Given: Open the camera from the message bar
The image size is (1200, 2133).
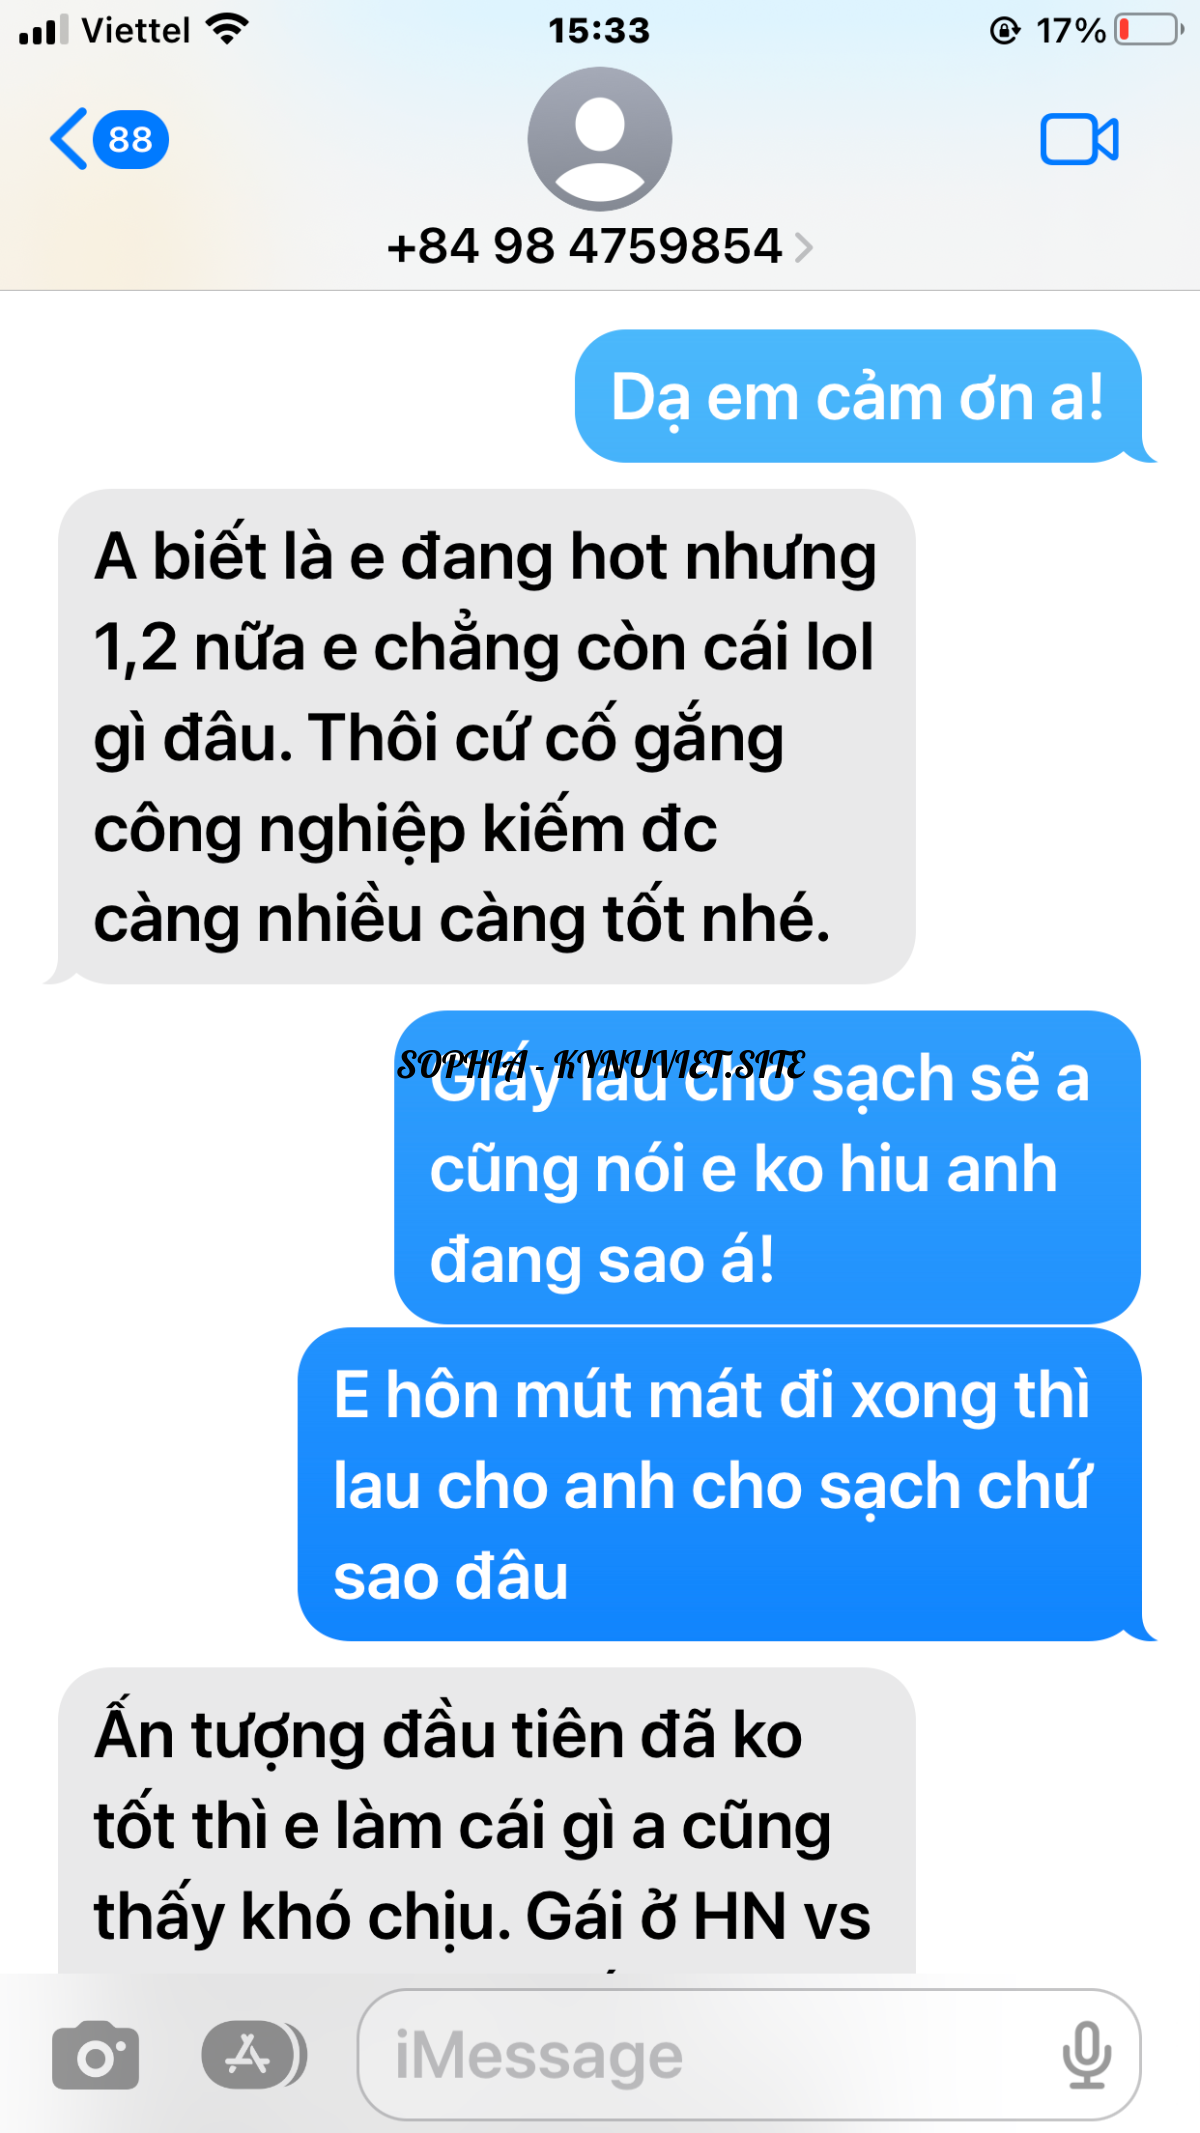Looking at the screenshot, I should click(96, 2056).
